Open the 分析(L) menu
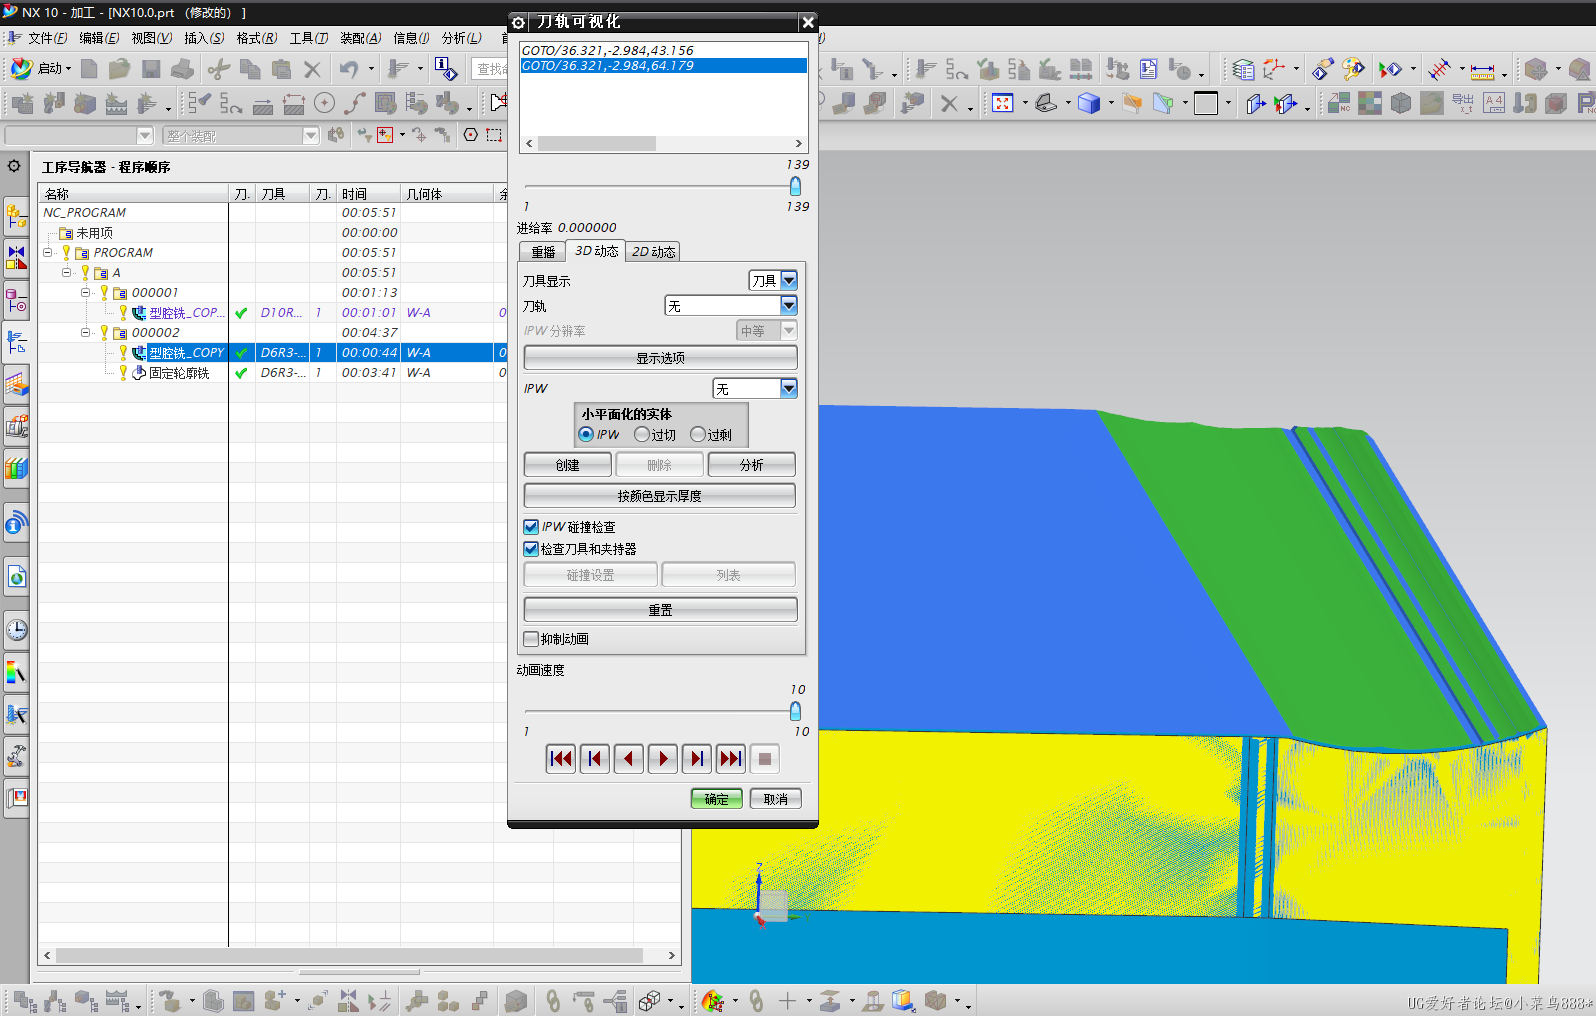Viewport: 1596px width, 1016px height. [461, 38]
